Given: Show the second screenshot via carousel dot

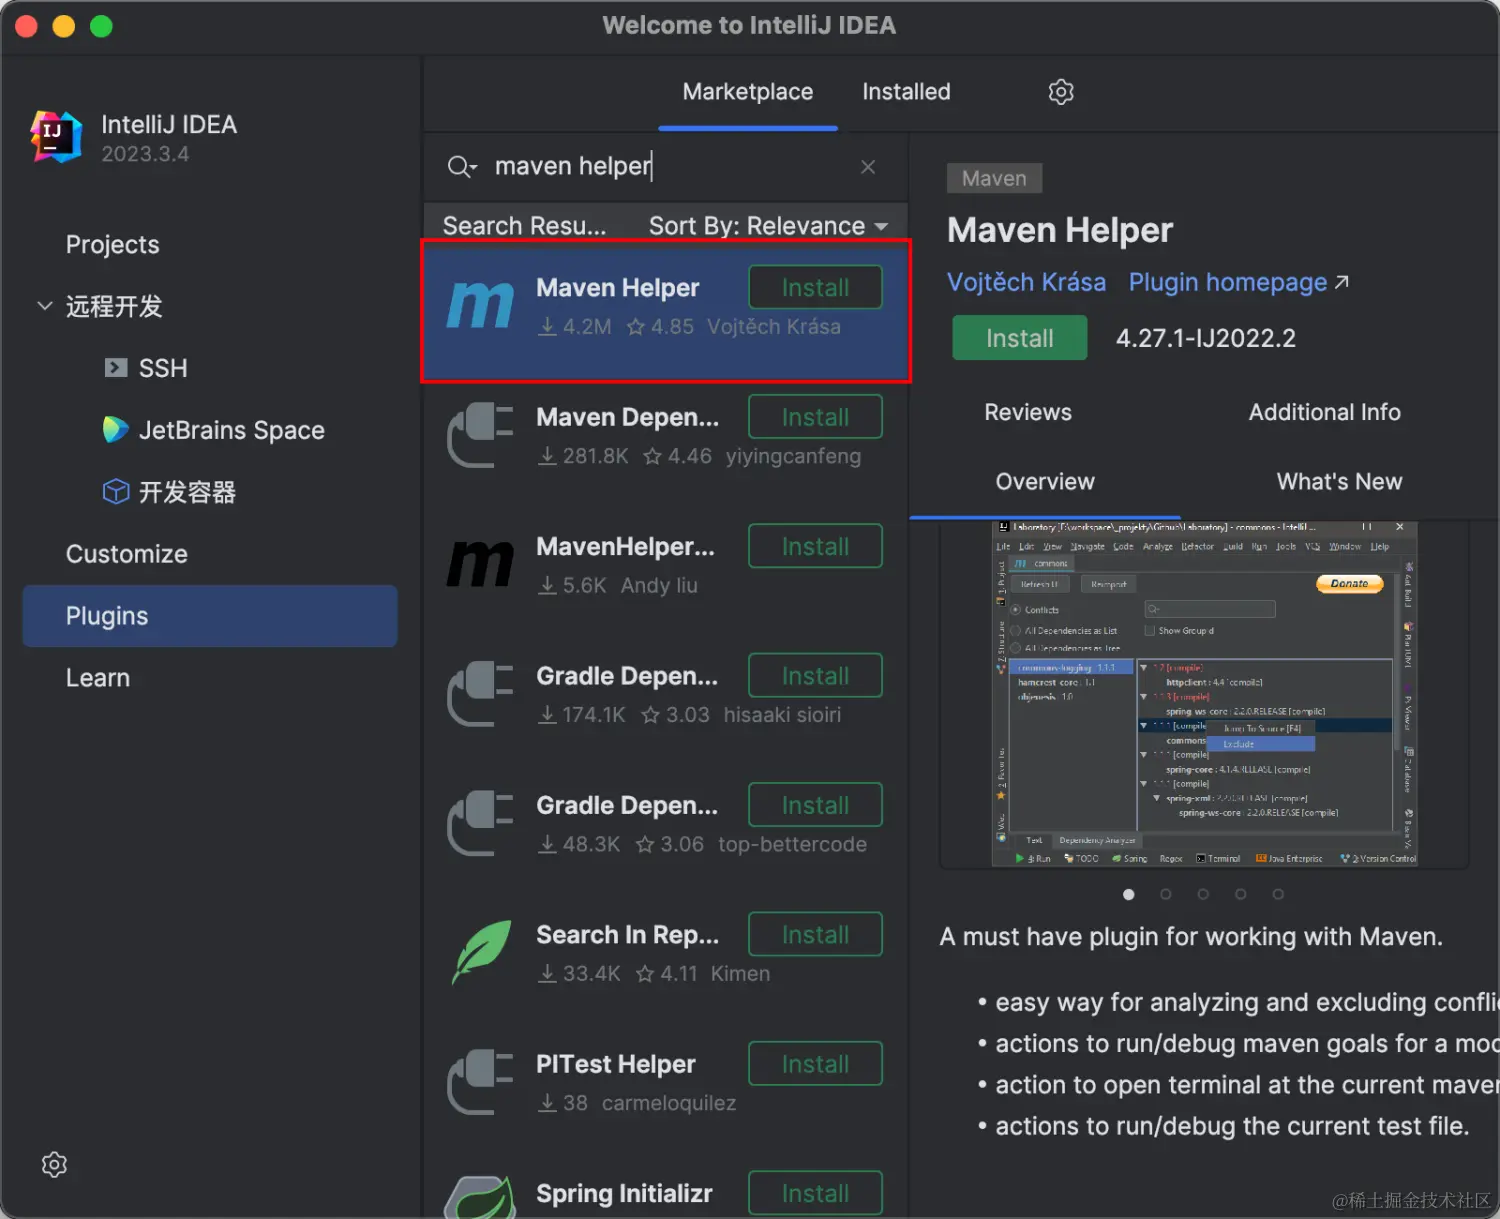Looking at the screenshot, I should (x=1166, y=894).
